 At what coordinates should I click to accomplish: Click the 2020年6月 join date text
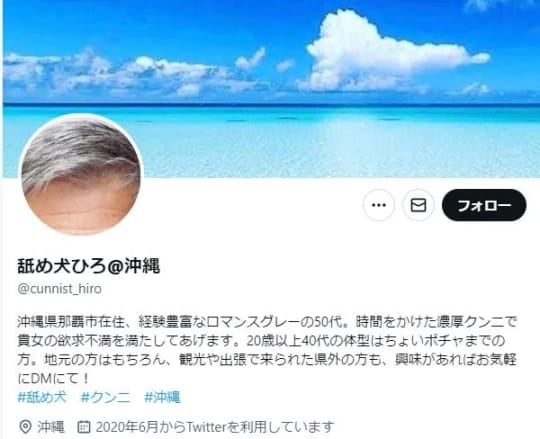point(127,427)
